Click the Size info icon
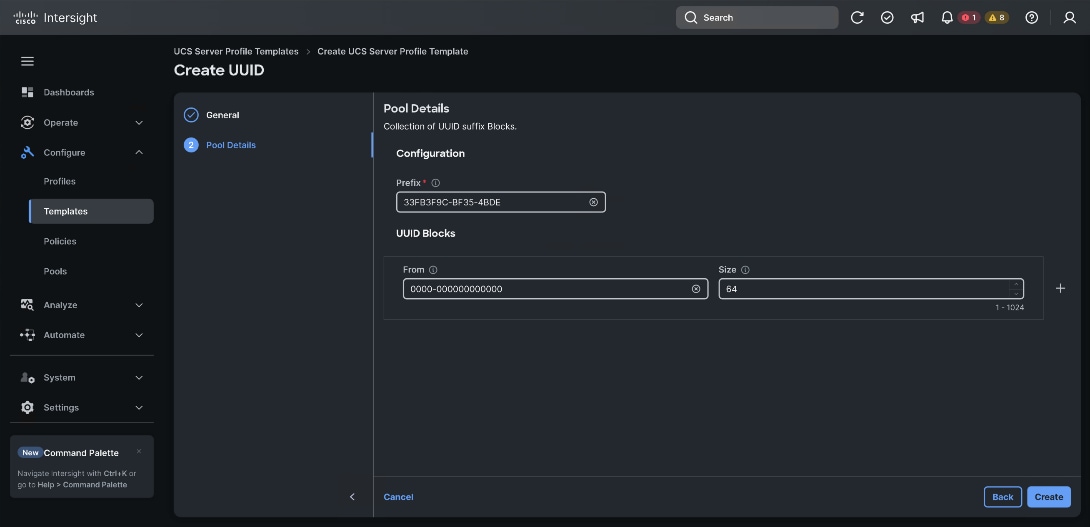The width and height of the screenshot is (1090, 527). [745, 270]
